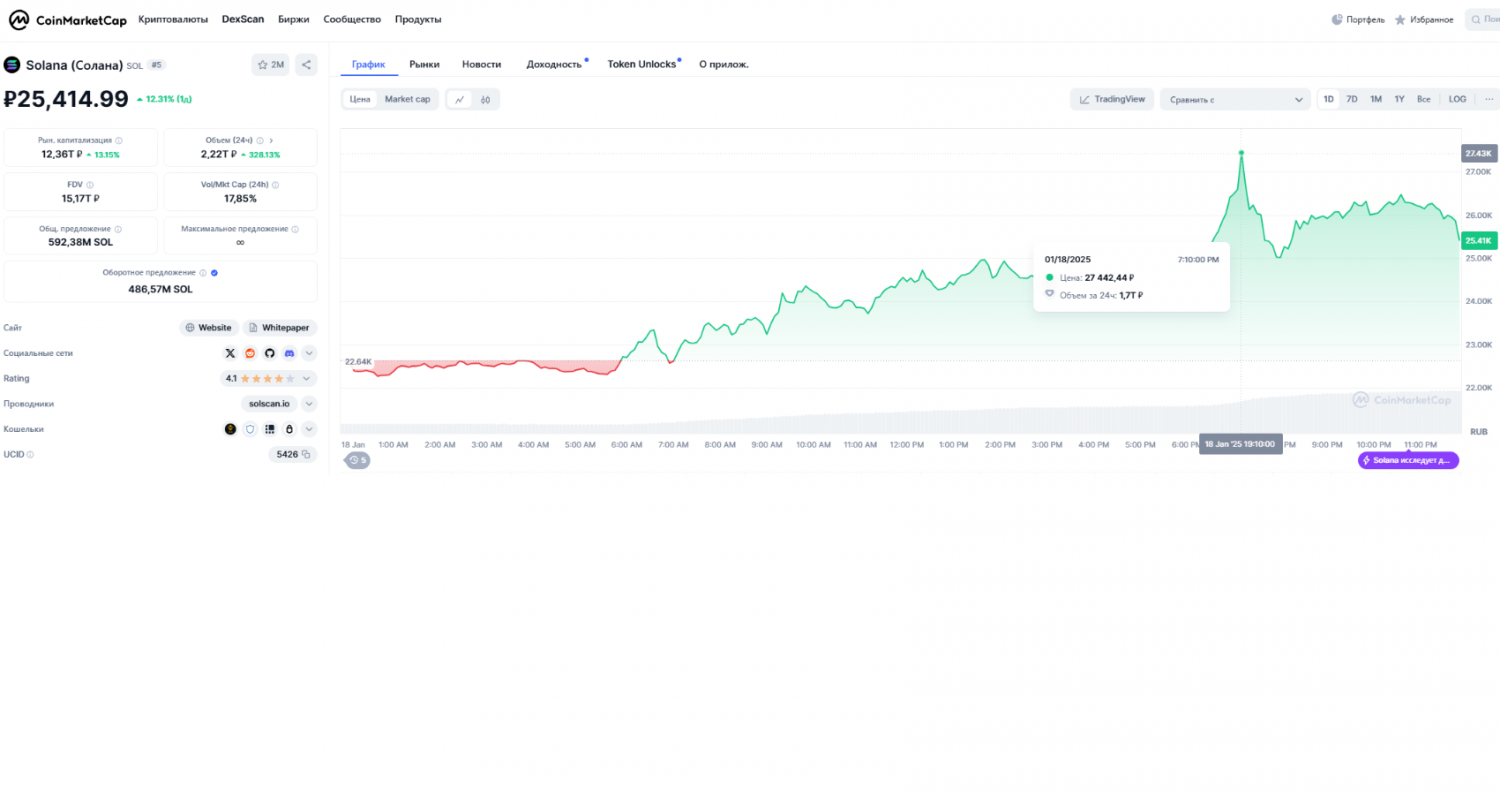This screenshot has height=795, width=1500.
Task: Open the 'Сравнить с' compare dropdown
Action: (x=1235, y=99)
